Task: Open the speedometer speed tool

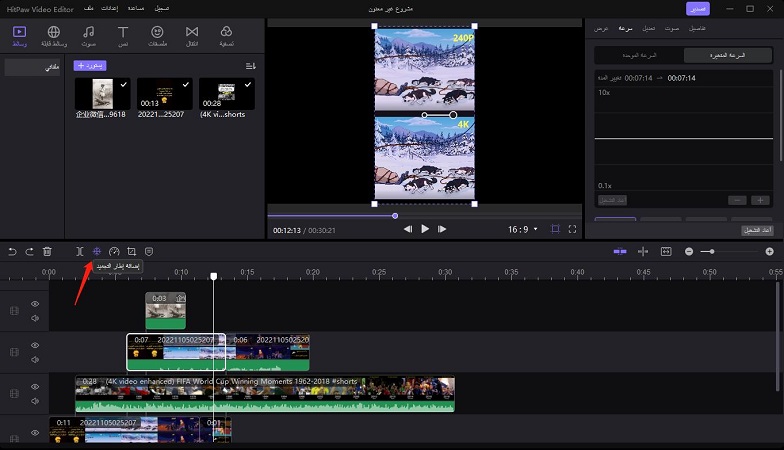Action: (x=114, y=252)
